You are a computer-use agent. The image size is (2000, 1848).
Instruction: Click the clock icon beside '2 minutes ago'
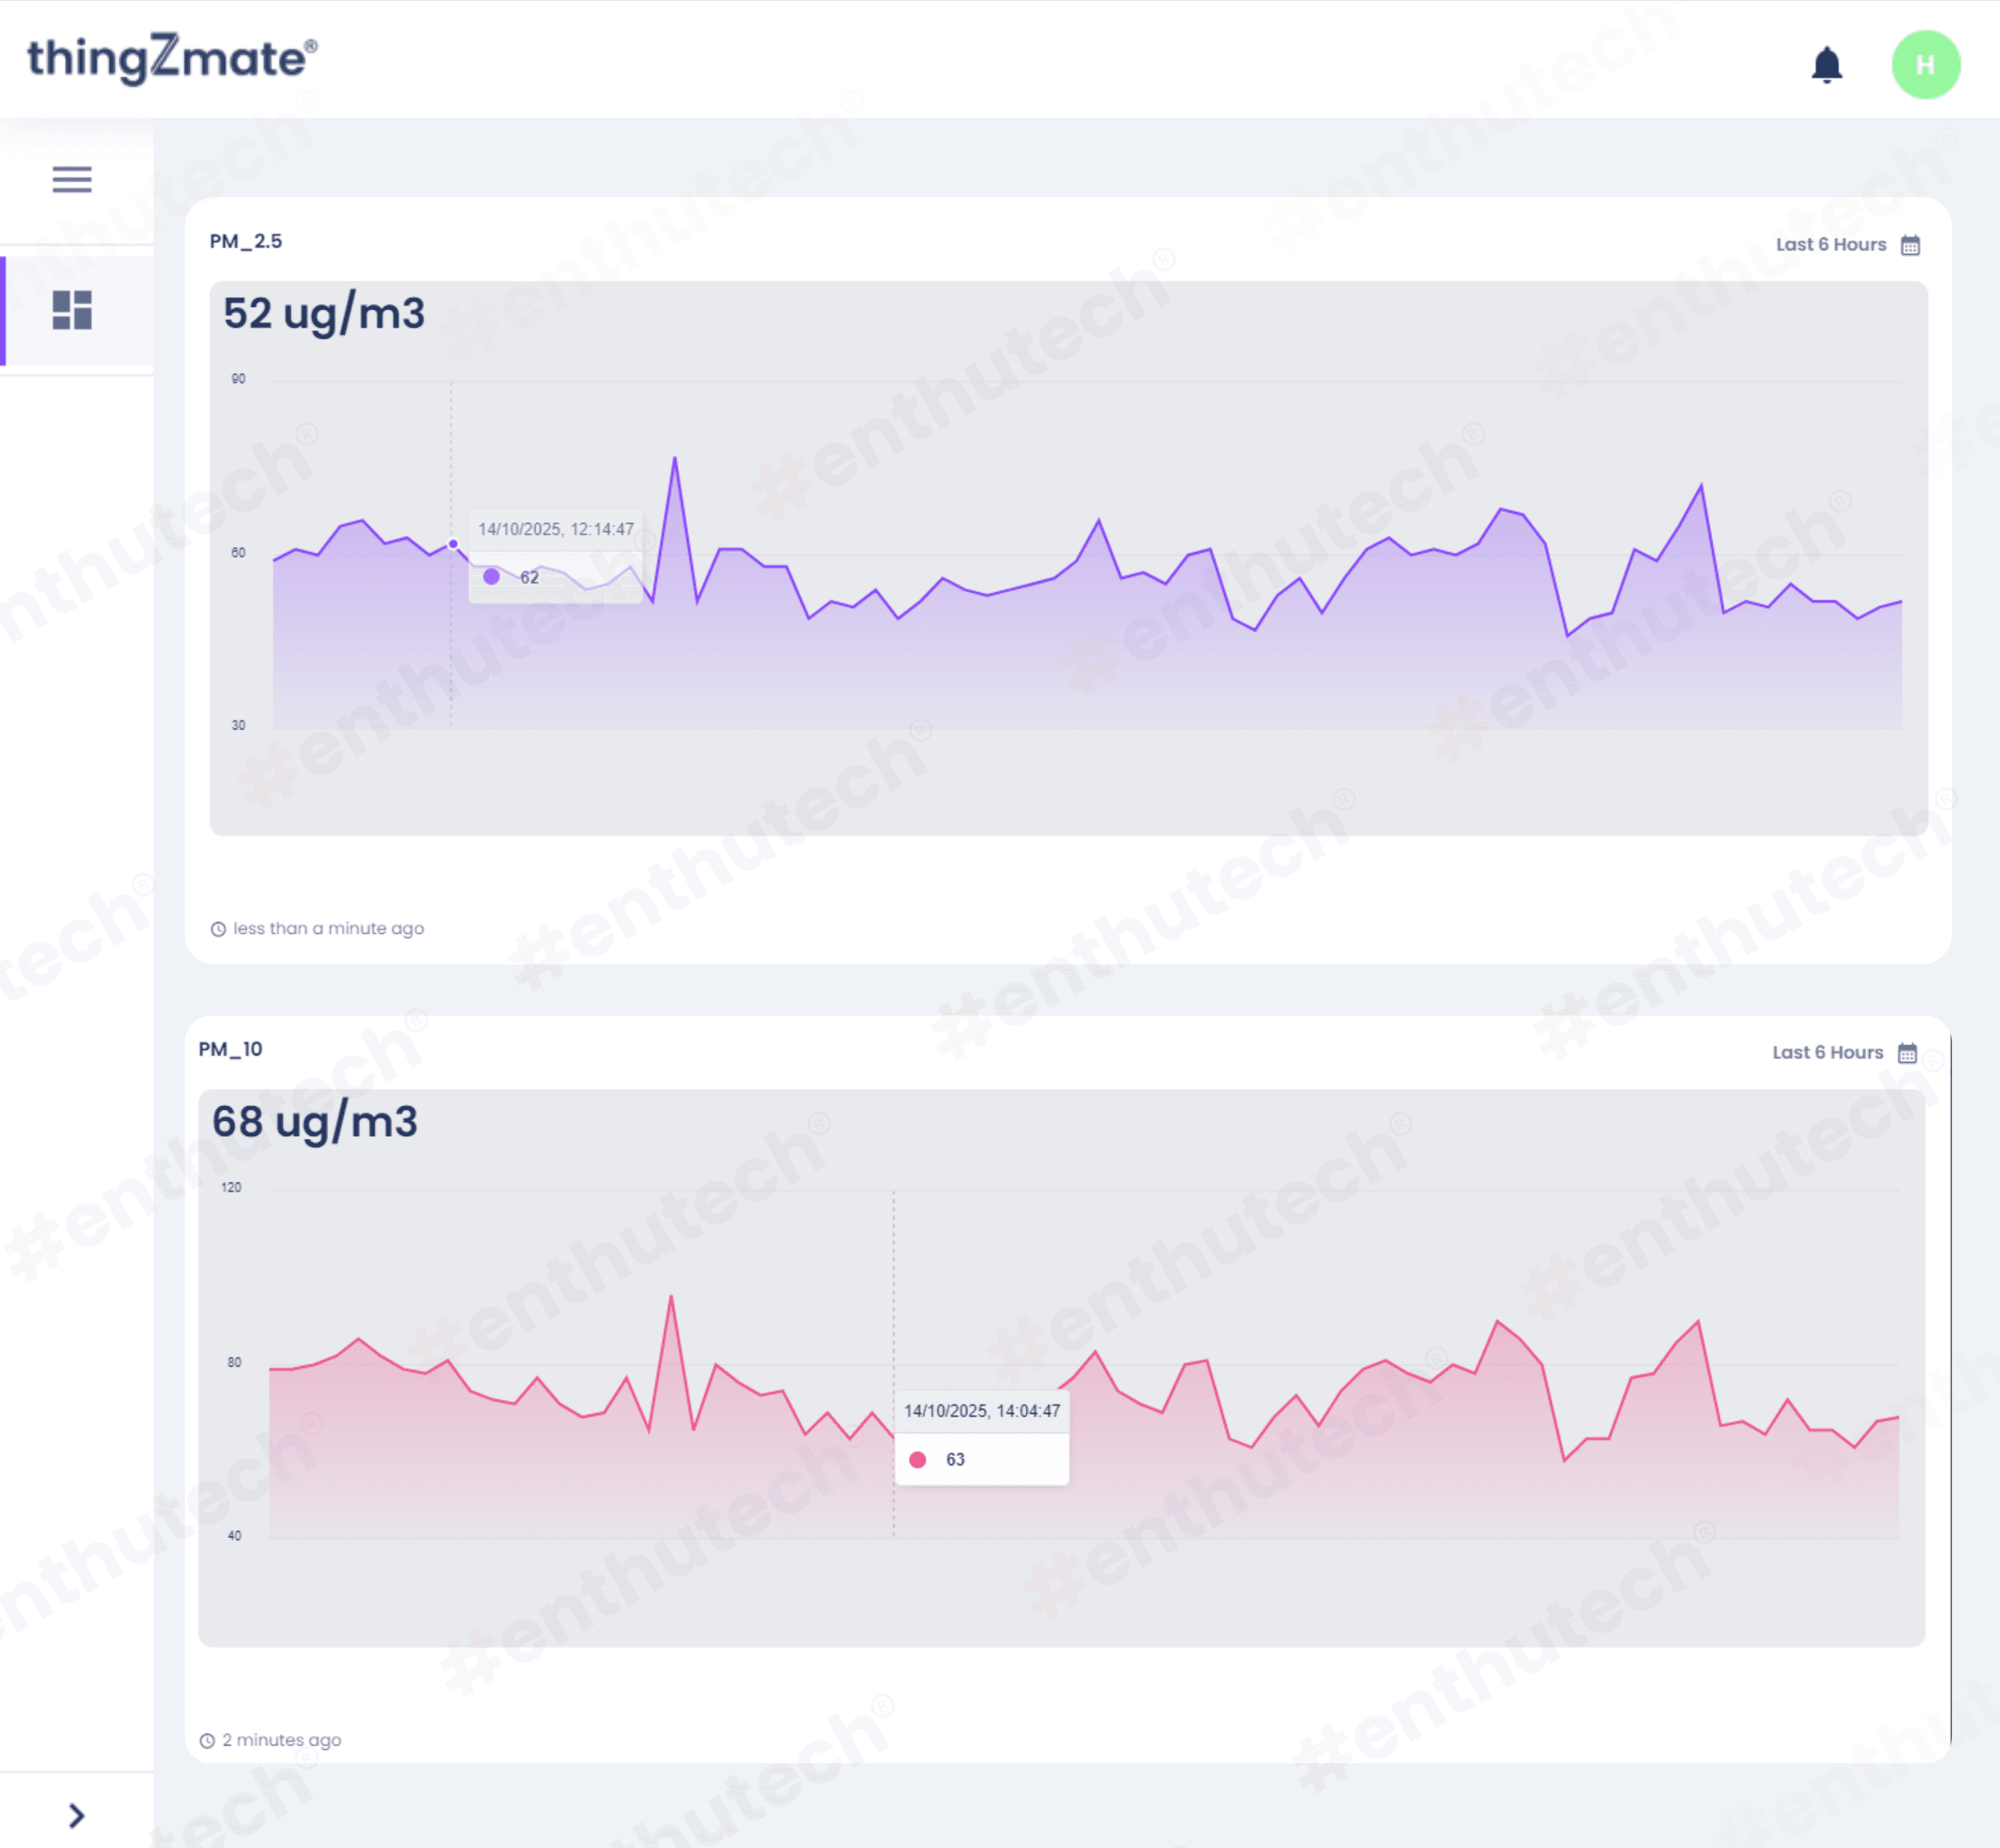coord(207,1741)
